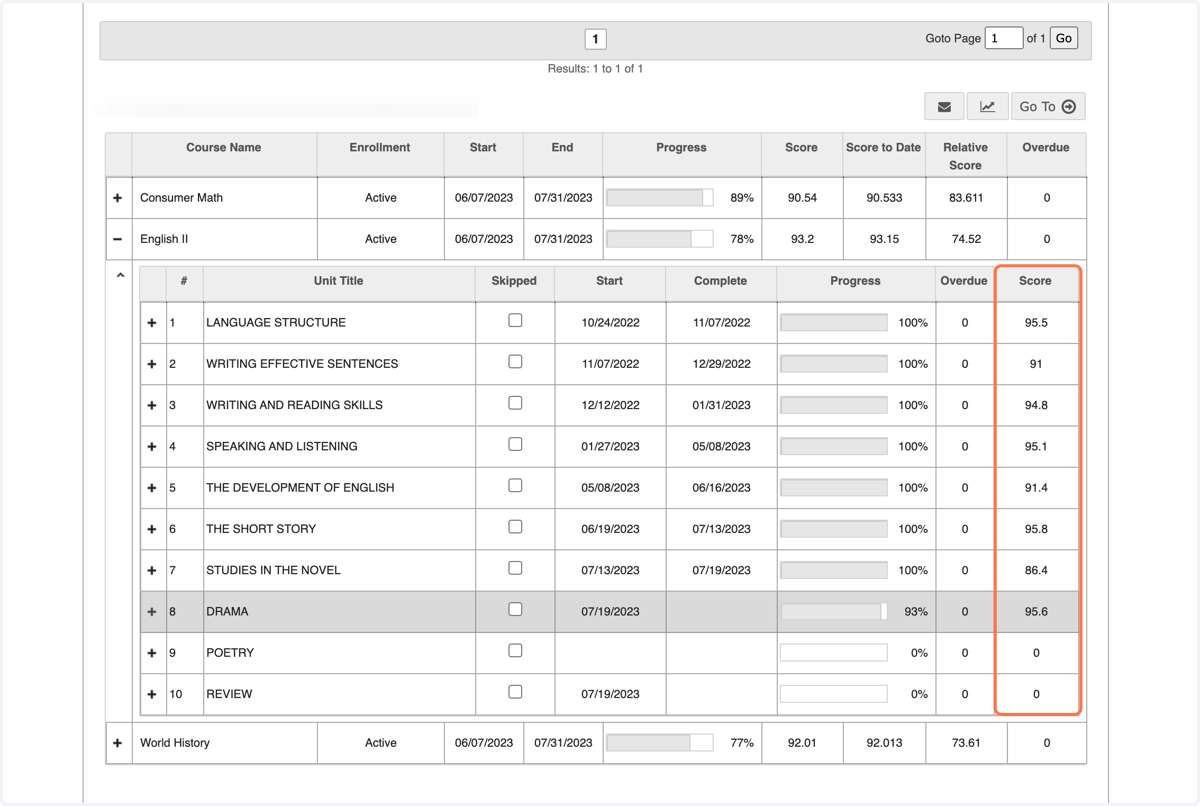Select the English II course name
Screen dimensions: 1200x806
point(164,239)
